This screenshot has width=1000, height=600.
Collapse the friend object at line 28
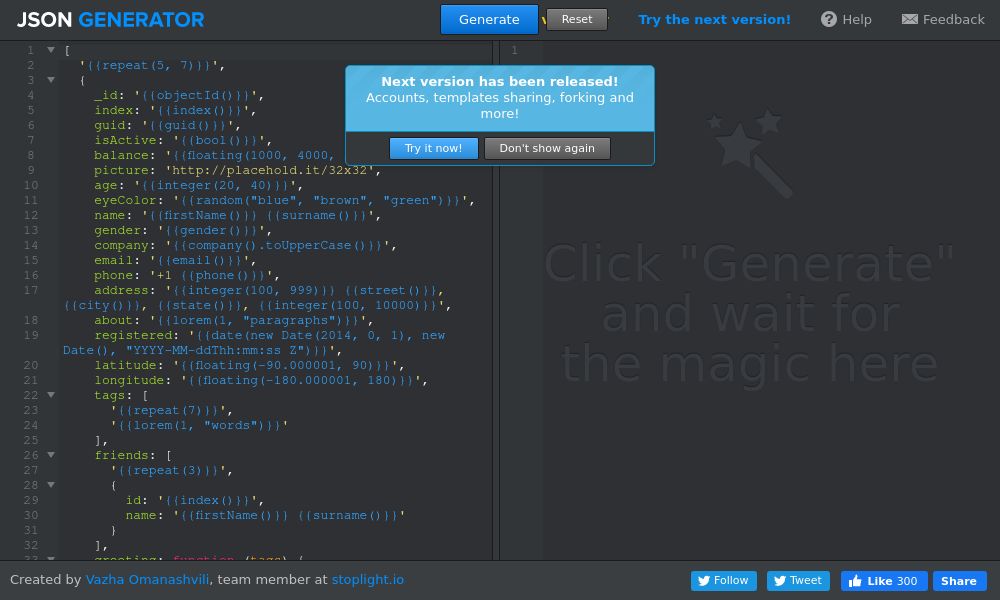pos(51,484)
